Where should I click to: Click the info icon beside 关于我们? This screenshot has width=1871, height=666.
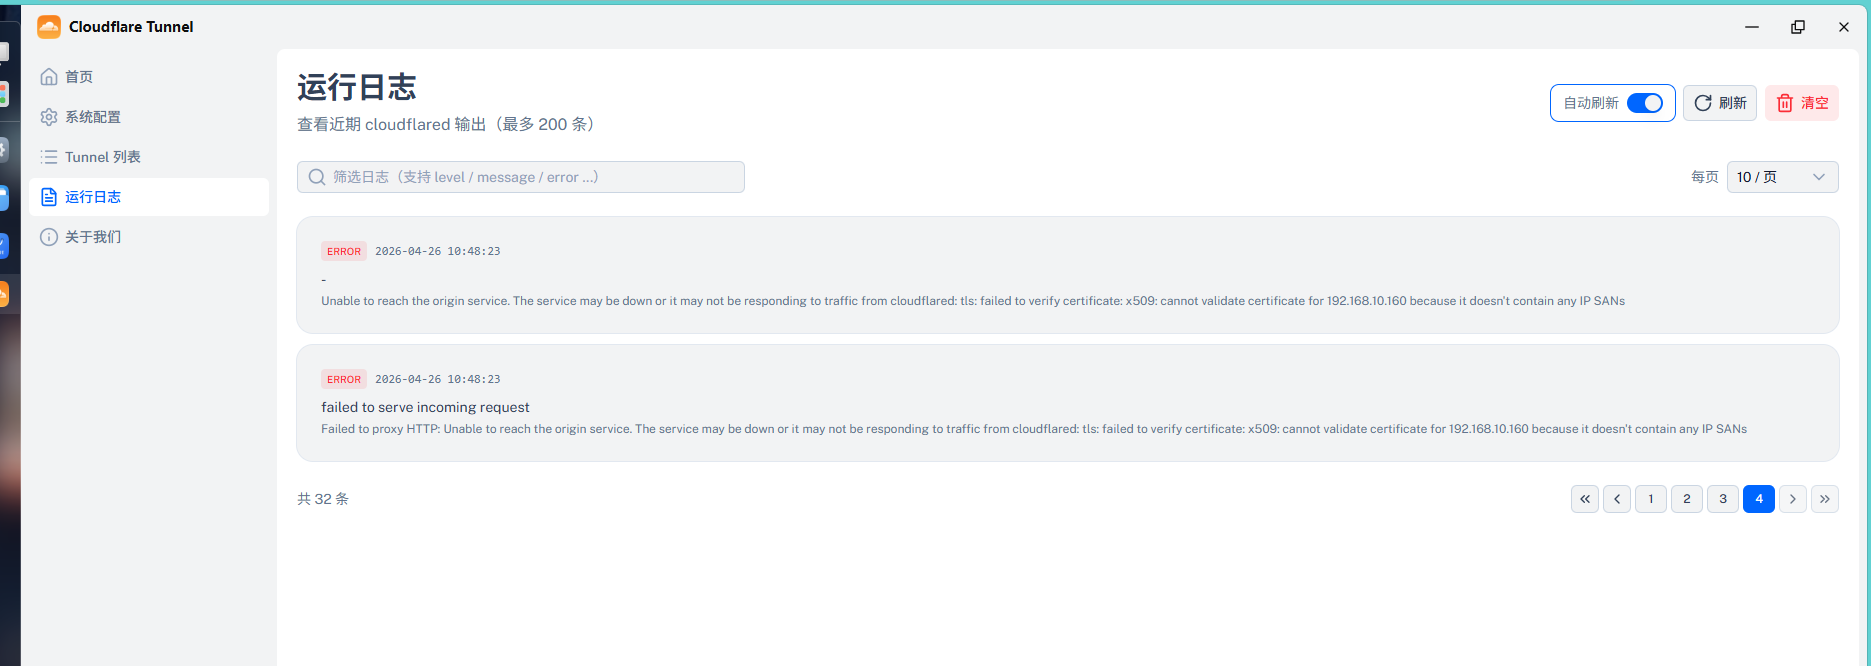[x=49, y=237]
